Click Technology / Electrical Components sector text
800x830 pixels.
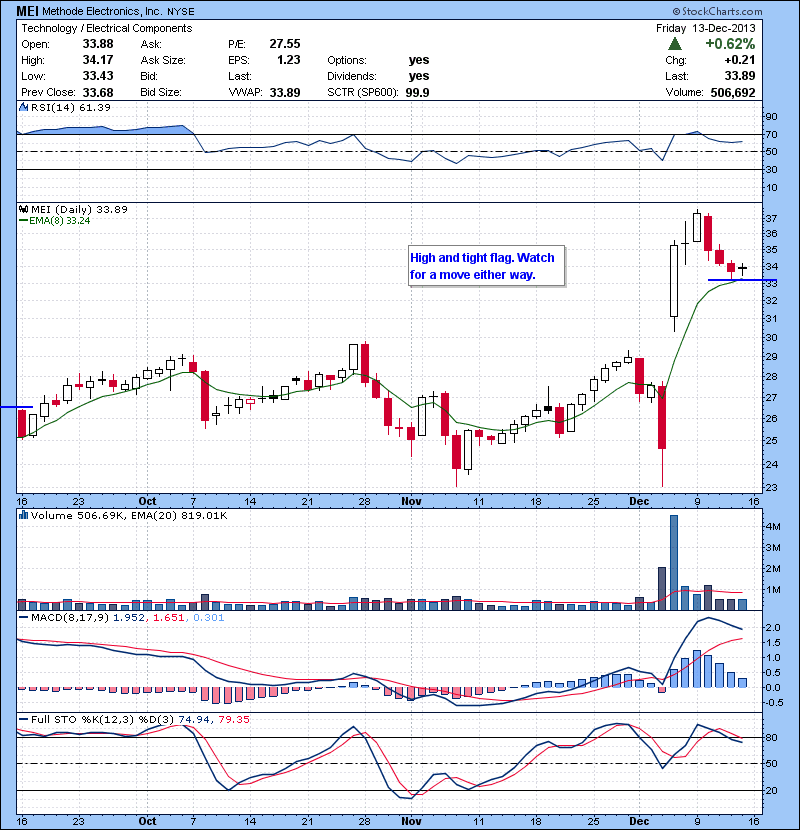click(106, 28)
